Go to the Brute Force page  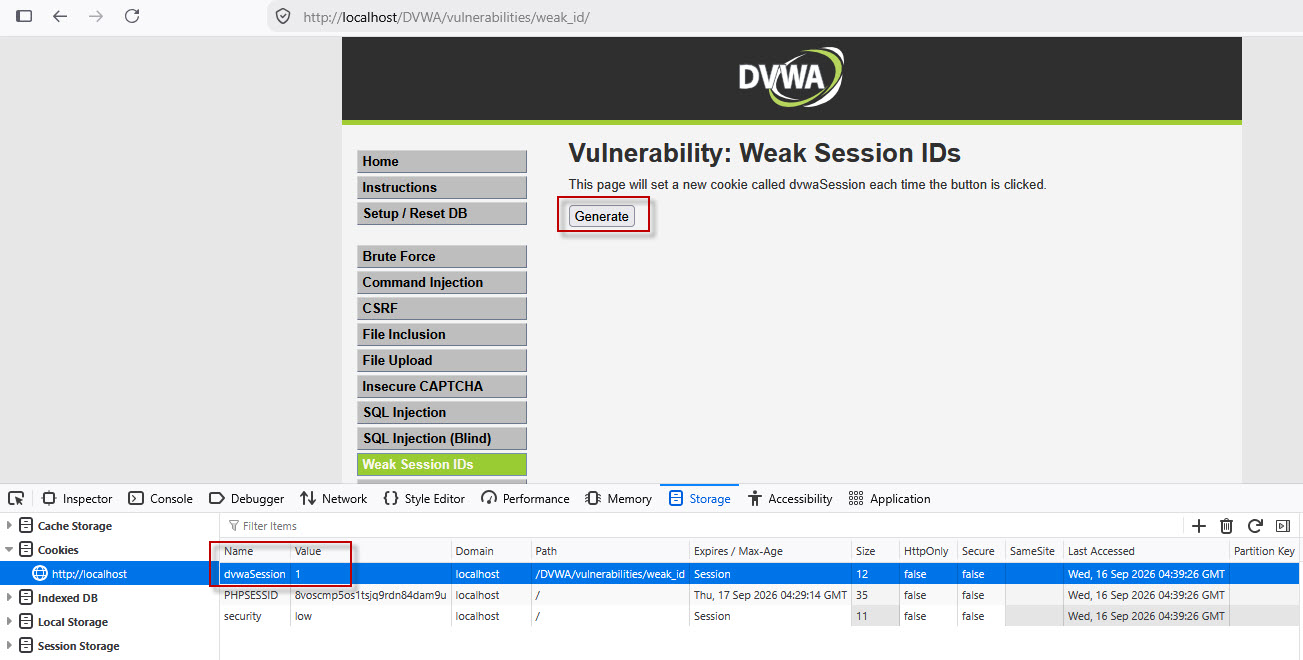(441, 256)
